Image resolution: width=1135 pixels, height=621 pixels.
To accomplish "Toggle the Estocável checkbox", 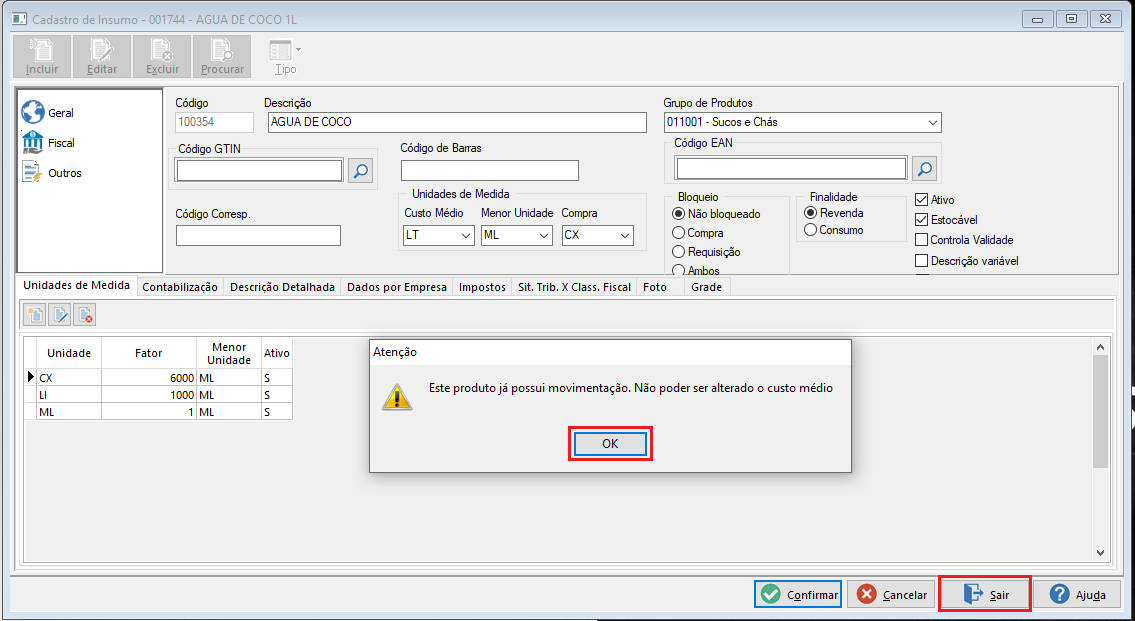I will pos(921,219).
